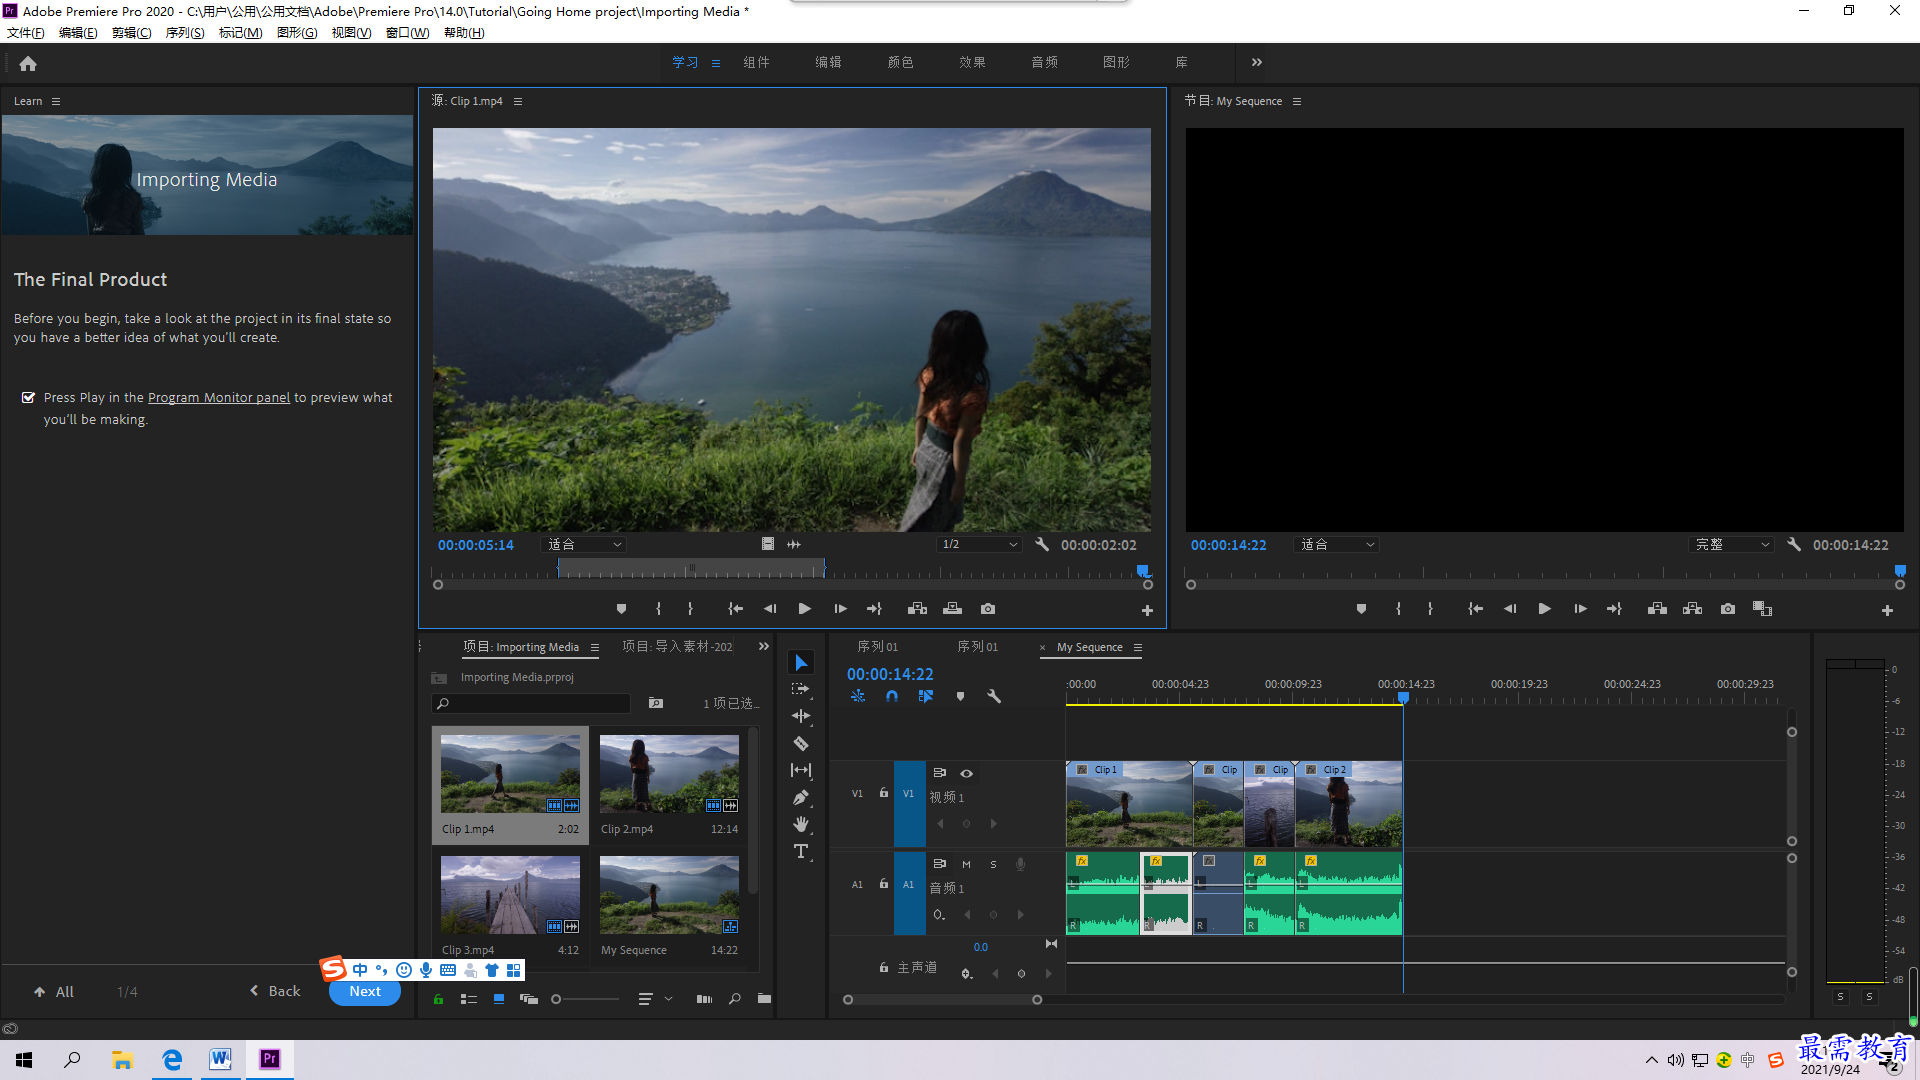
Task: Solo audio track A1
Action: coord(993,864)
